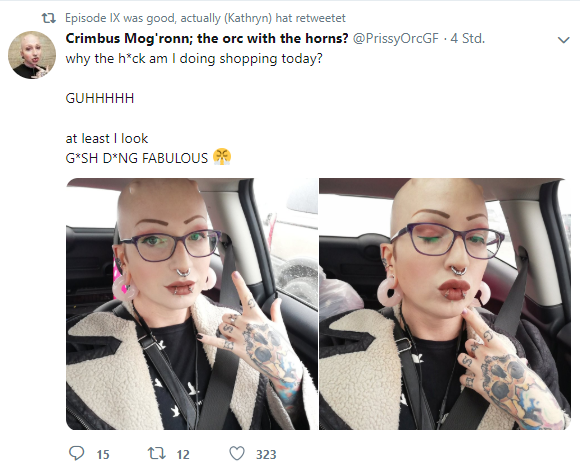Like the tweet with heart icon
The image size is (580, 468).
[237, 453]
